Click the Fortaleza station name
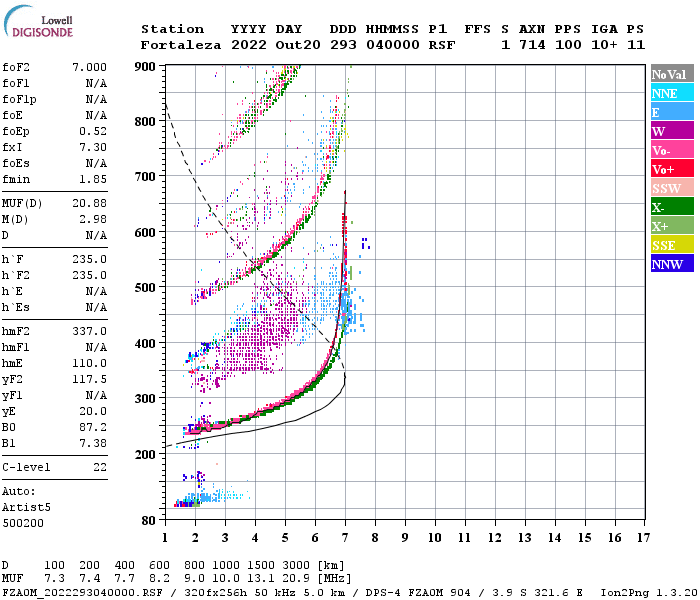700x600 pixels. click(x=181, y=45)
